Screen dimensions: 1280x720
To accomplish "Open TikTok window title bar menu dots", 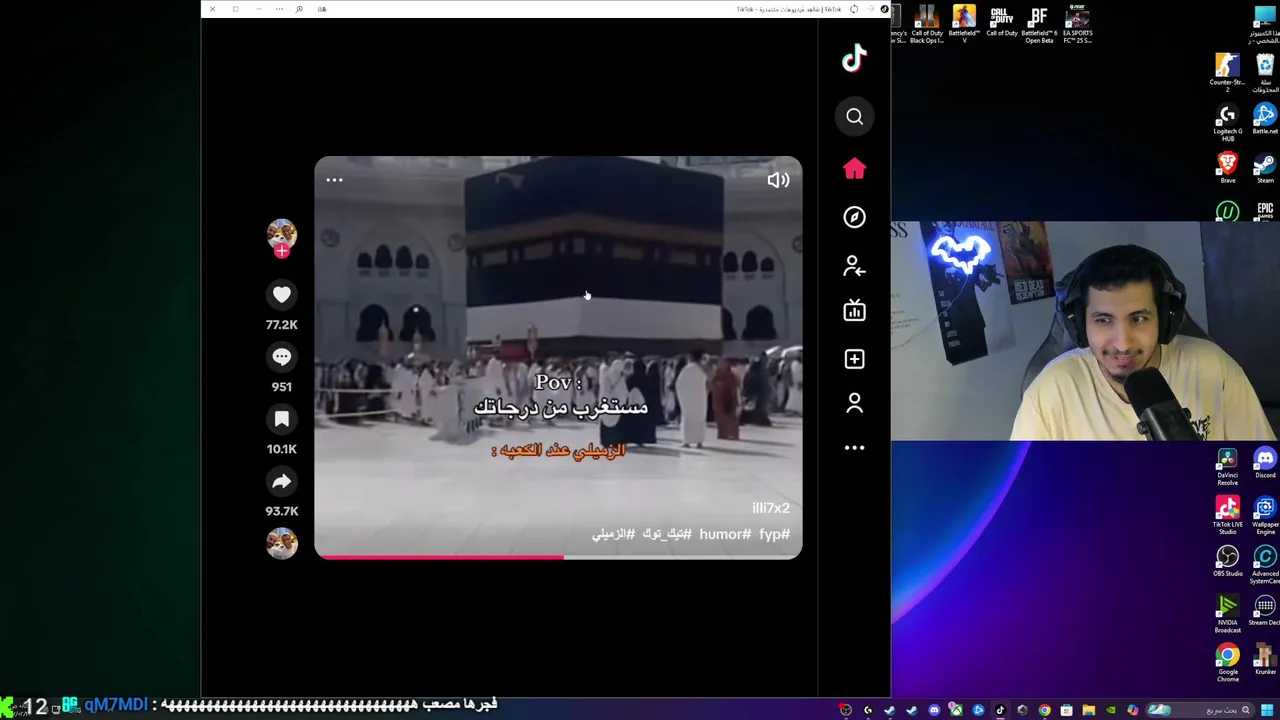I will (x=279, y=9).
